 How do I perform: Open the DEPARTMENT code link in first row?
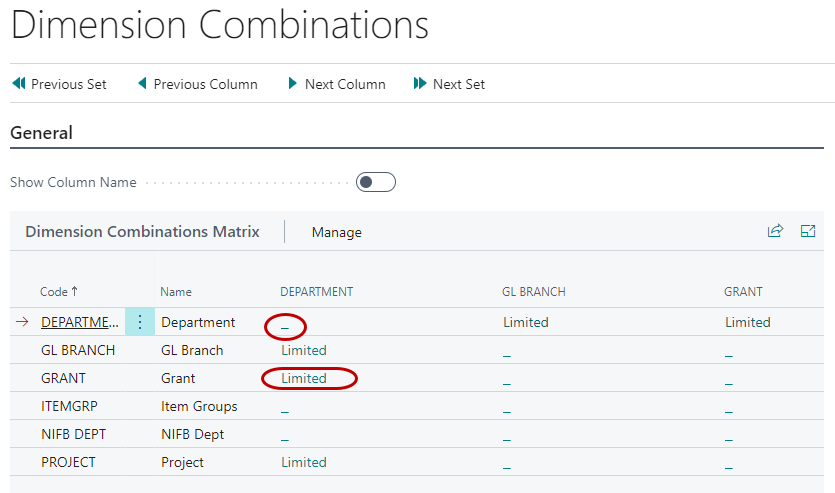pos(80,322)
